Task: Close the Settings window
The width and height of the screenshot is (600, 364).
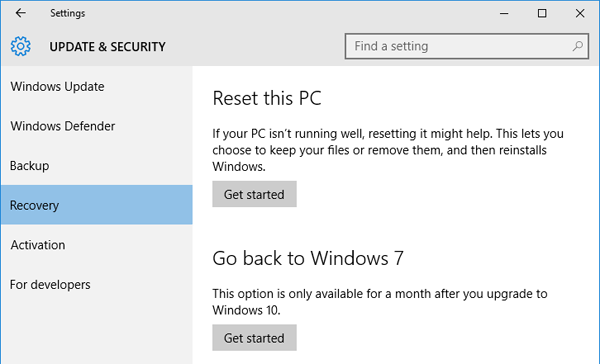Action: pos(580,13)
